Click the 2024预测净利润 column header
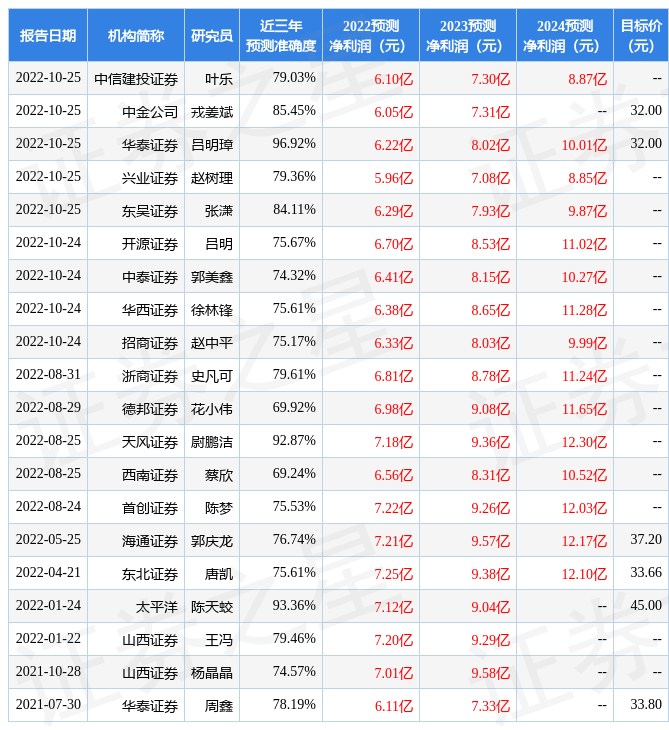 point(565,35)
